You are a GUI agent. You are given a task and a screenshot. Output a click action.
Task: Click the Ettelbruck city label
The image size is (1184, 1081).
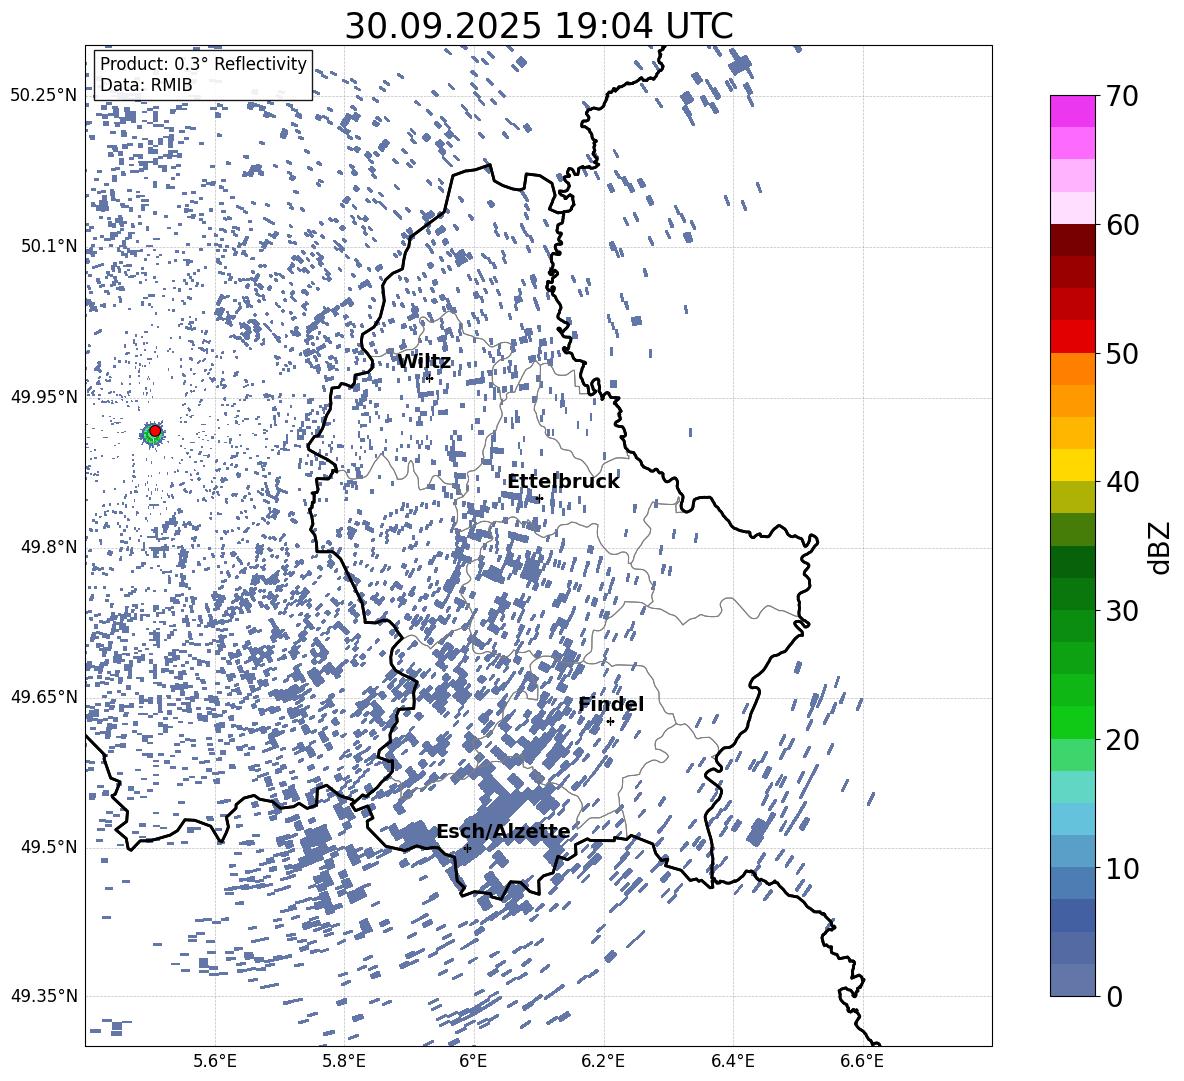[x=563, y=482]
